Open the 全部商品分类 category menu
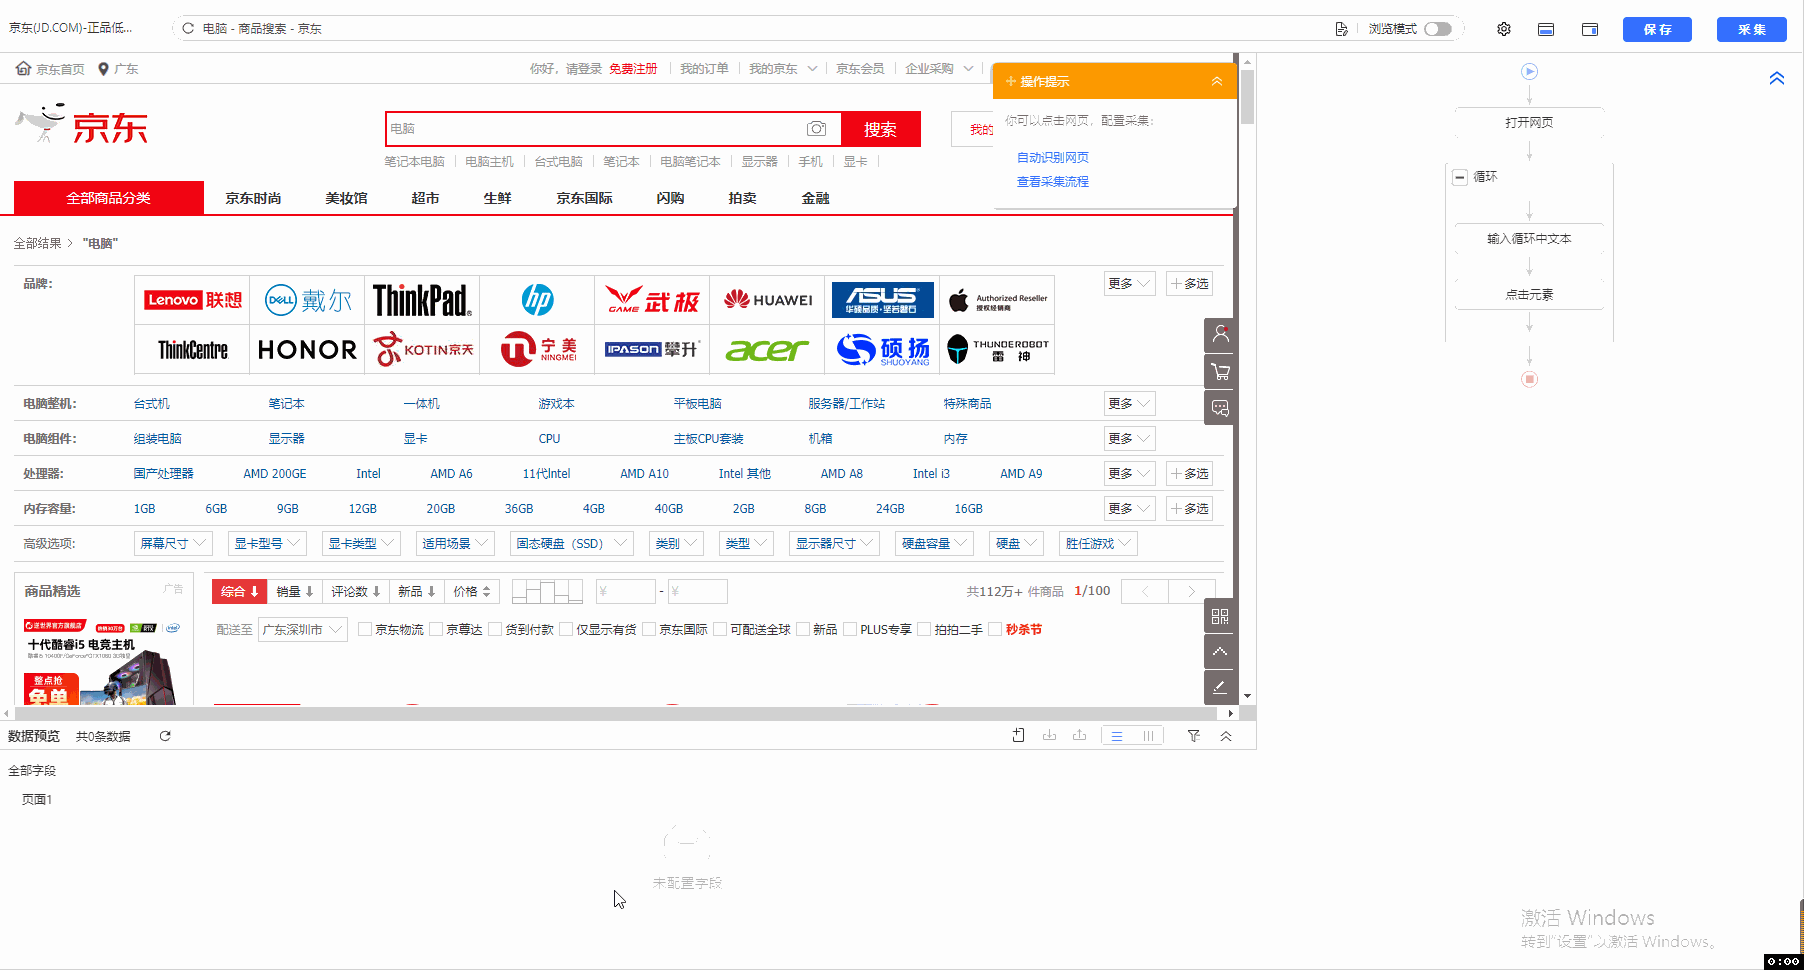Viewport: 1804px width, 970px height. [109, 198]
